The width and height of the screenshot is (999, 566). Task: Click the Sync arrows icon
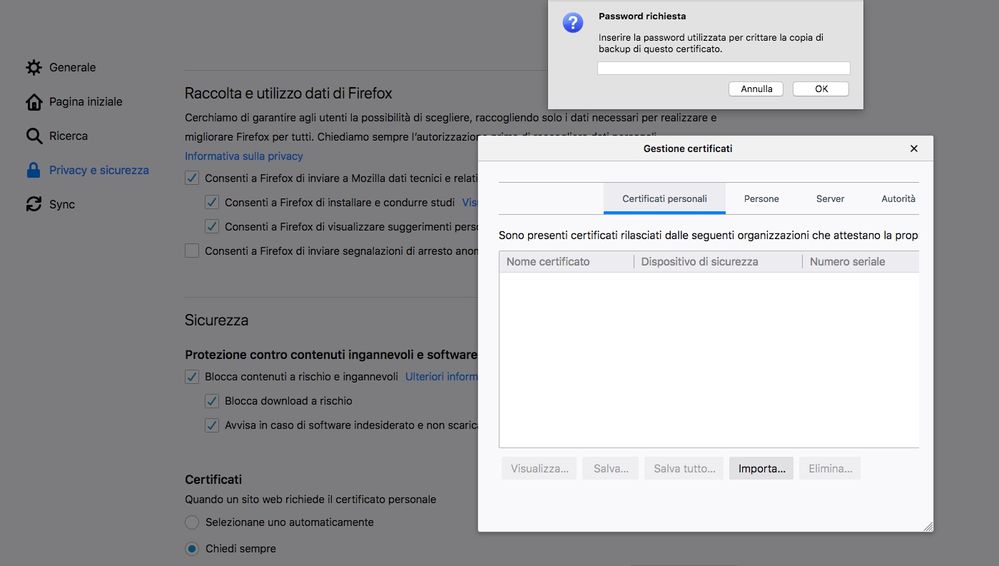pyautogui.click(x=34, y=204)
